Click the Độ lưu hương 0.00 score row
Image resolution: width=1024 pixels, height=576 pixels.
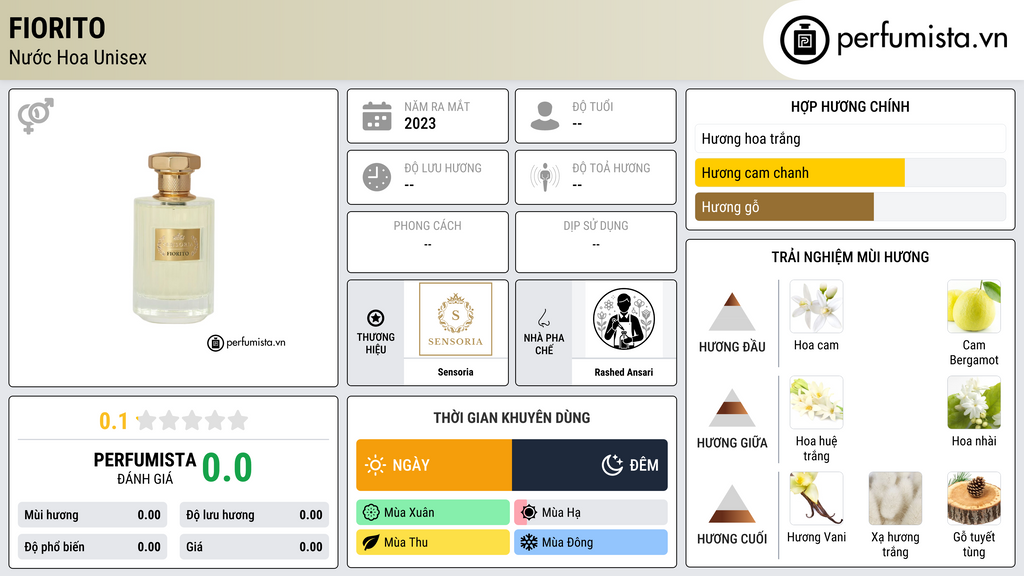coord(254,515)
